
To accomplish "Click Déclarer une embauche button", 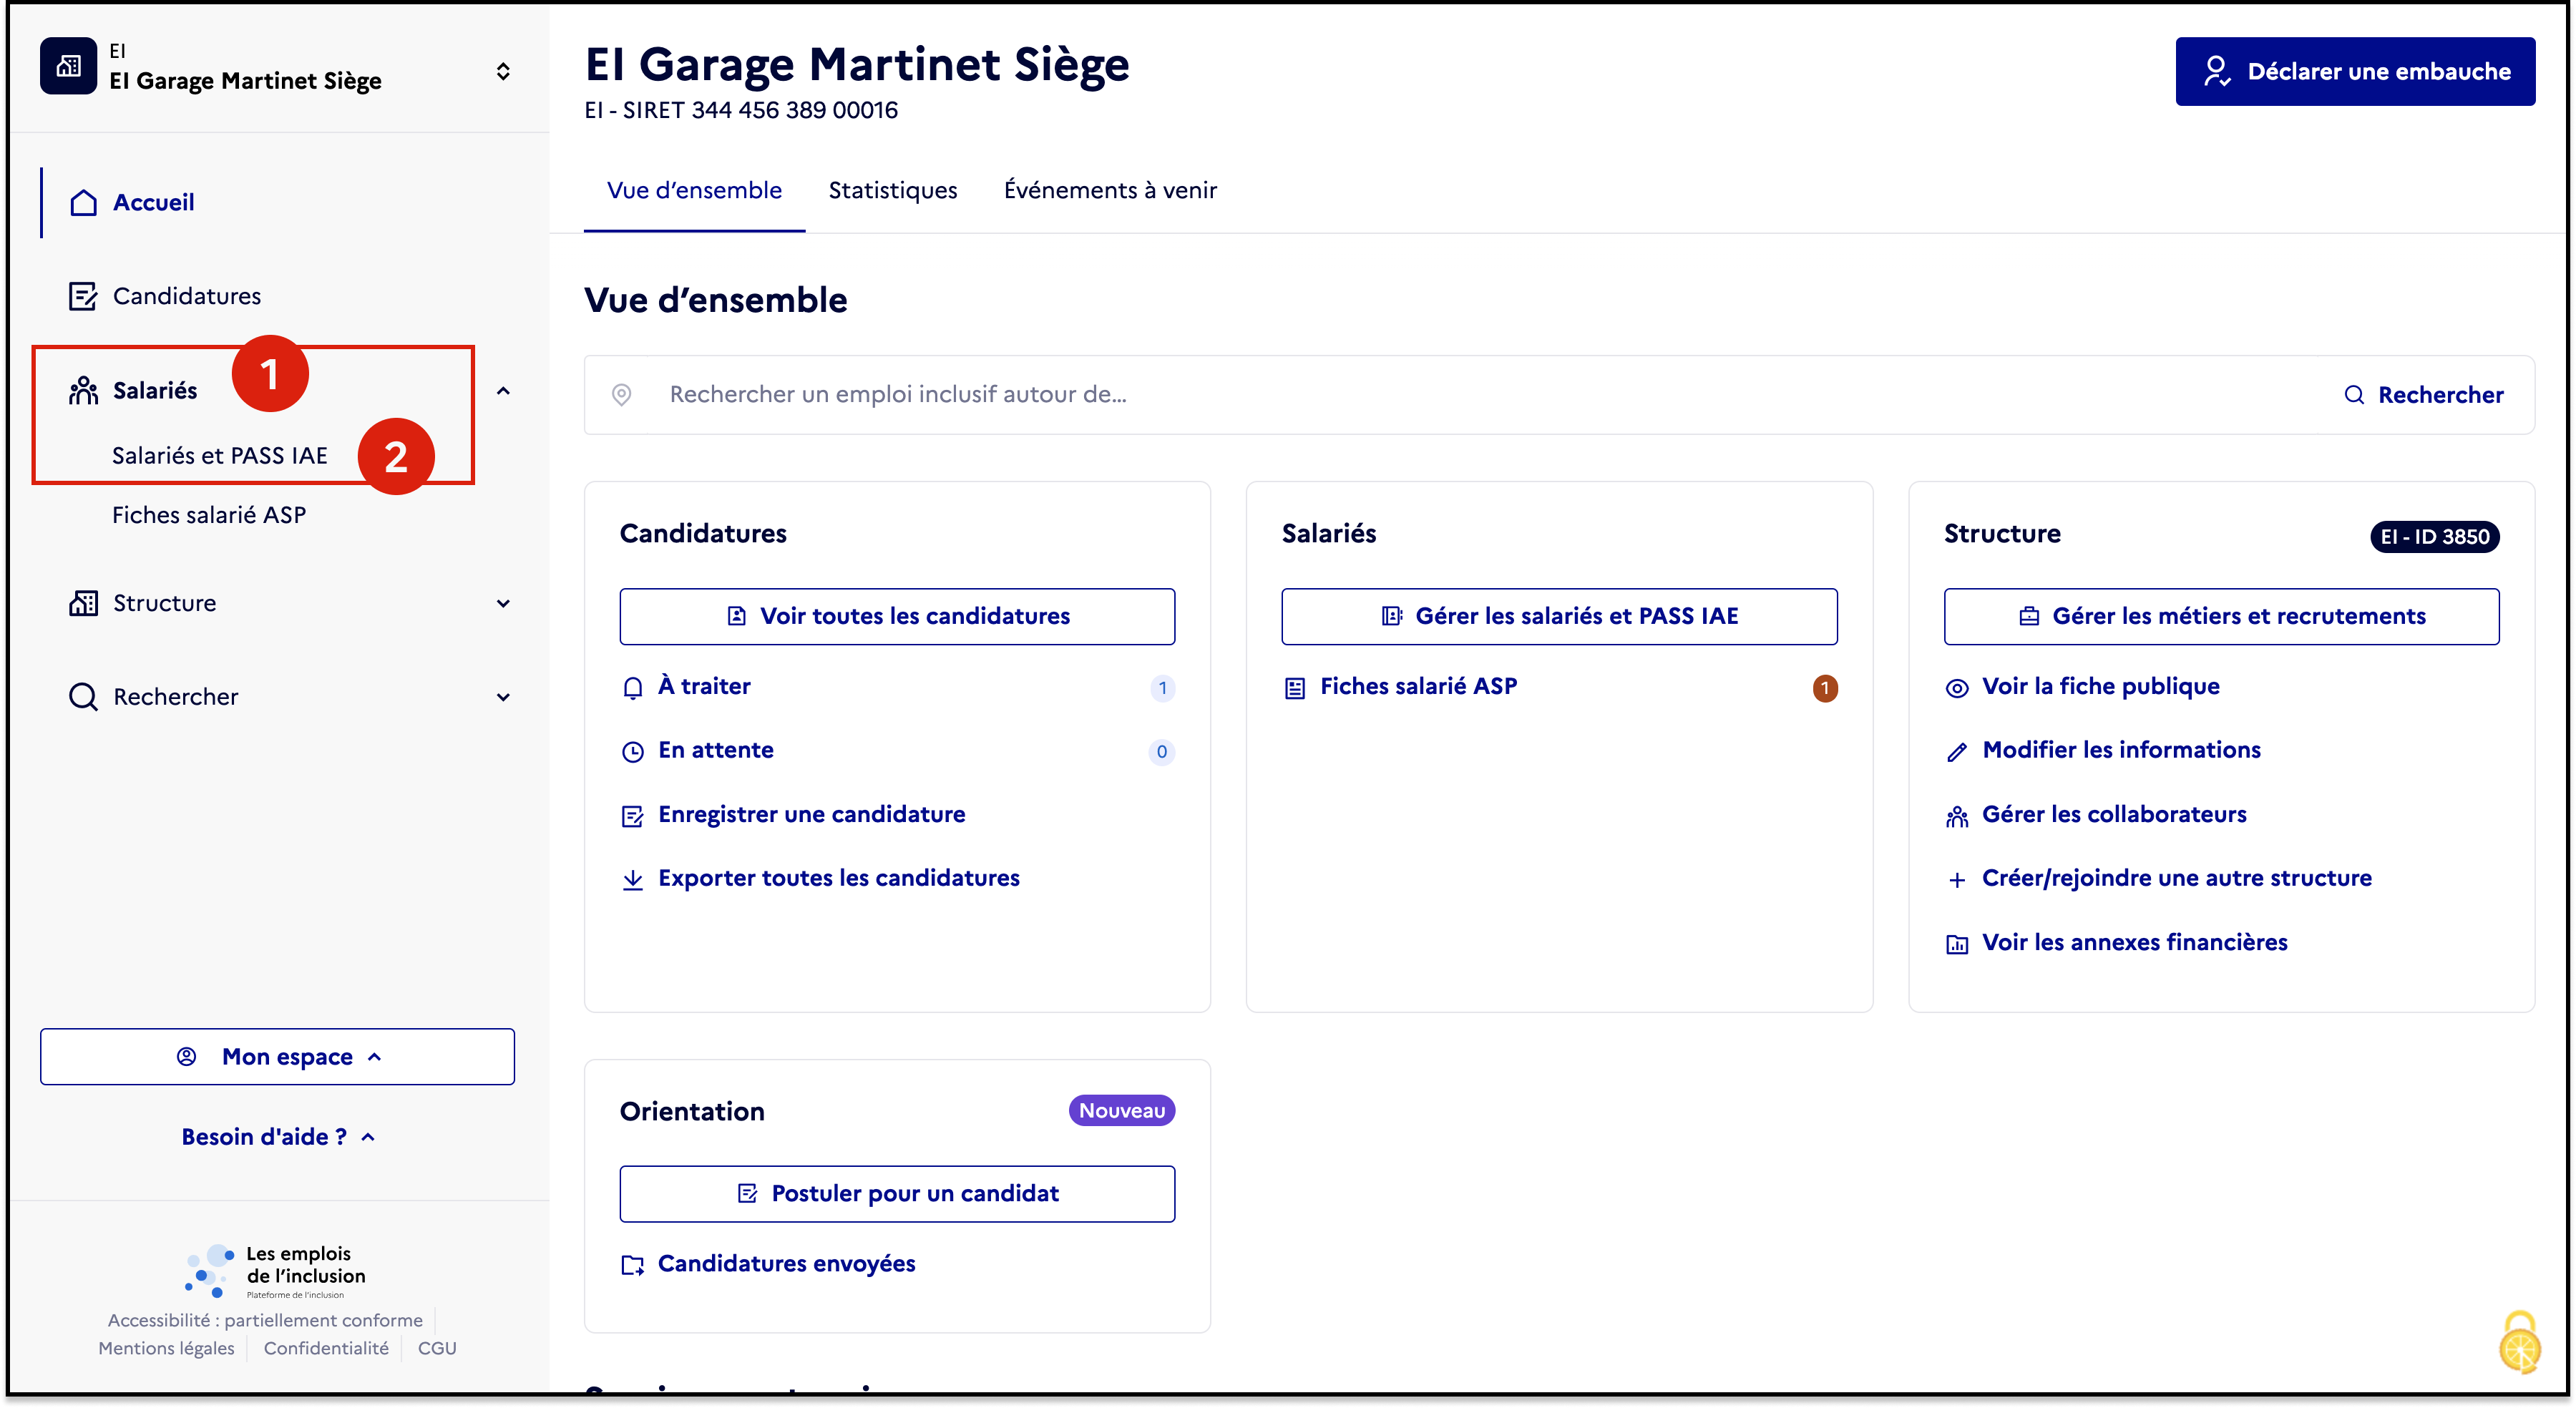I will click(x=2355, y=71).
